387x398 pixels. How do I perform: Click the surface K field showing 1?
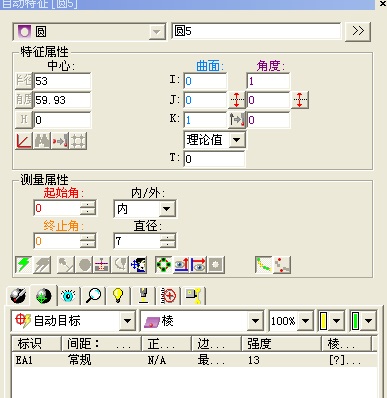205,120
